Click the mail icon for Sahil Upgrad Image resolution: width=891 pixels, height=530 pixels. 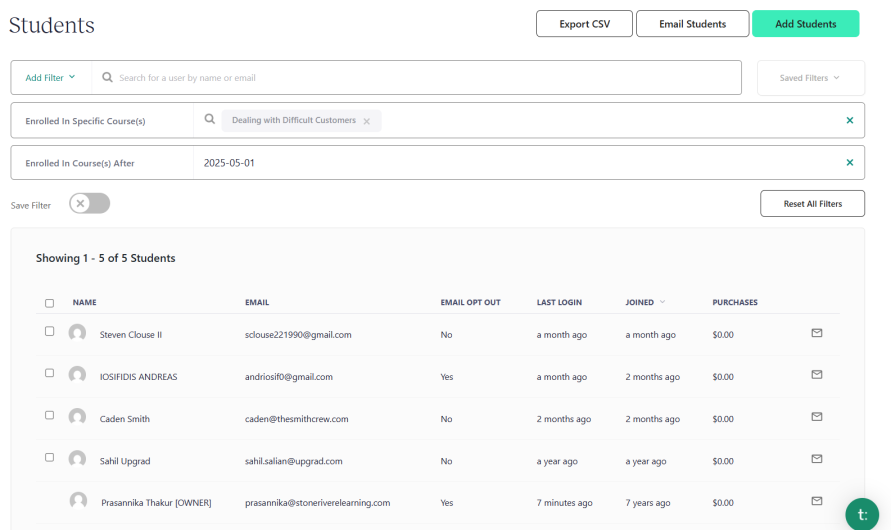point(817,458)
